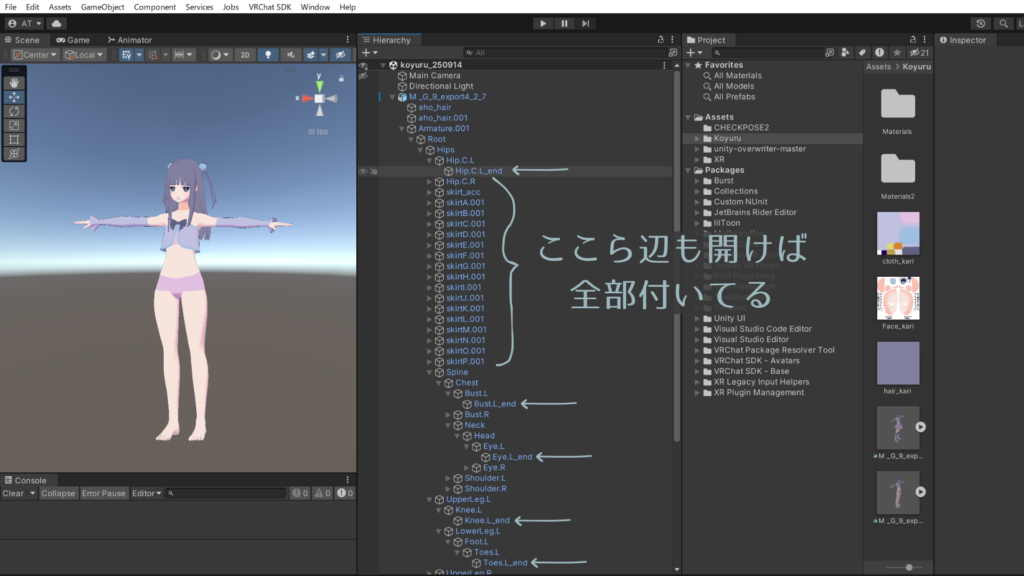Open Undo History from top toolbar
This screenshot has width=1024, height=576.
[980, 23]
